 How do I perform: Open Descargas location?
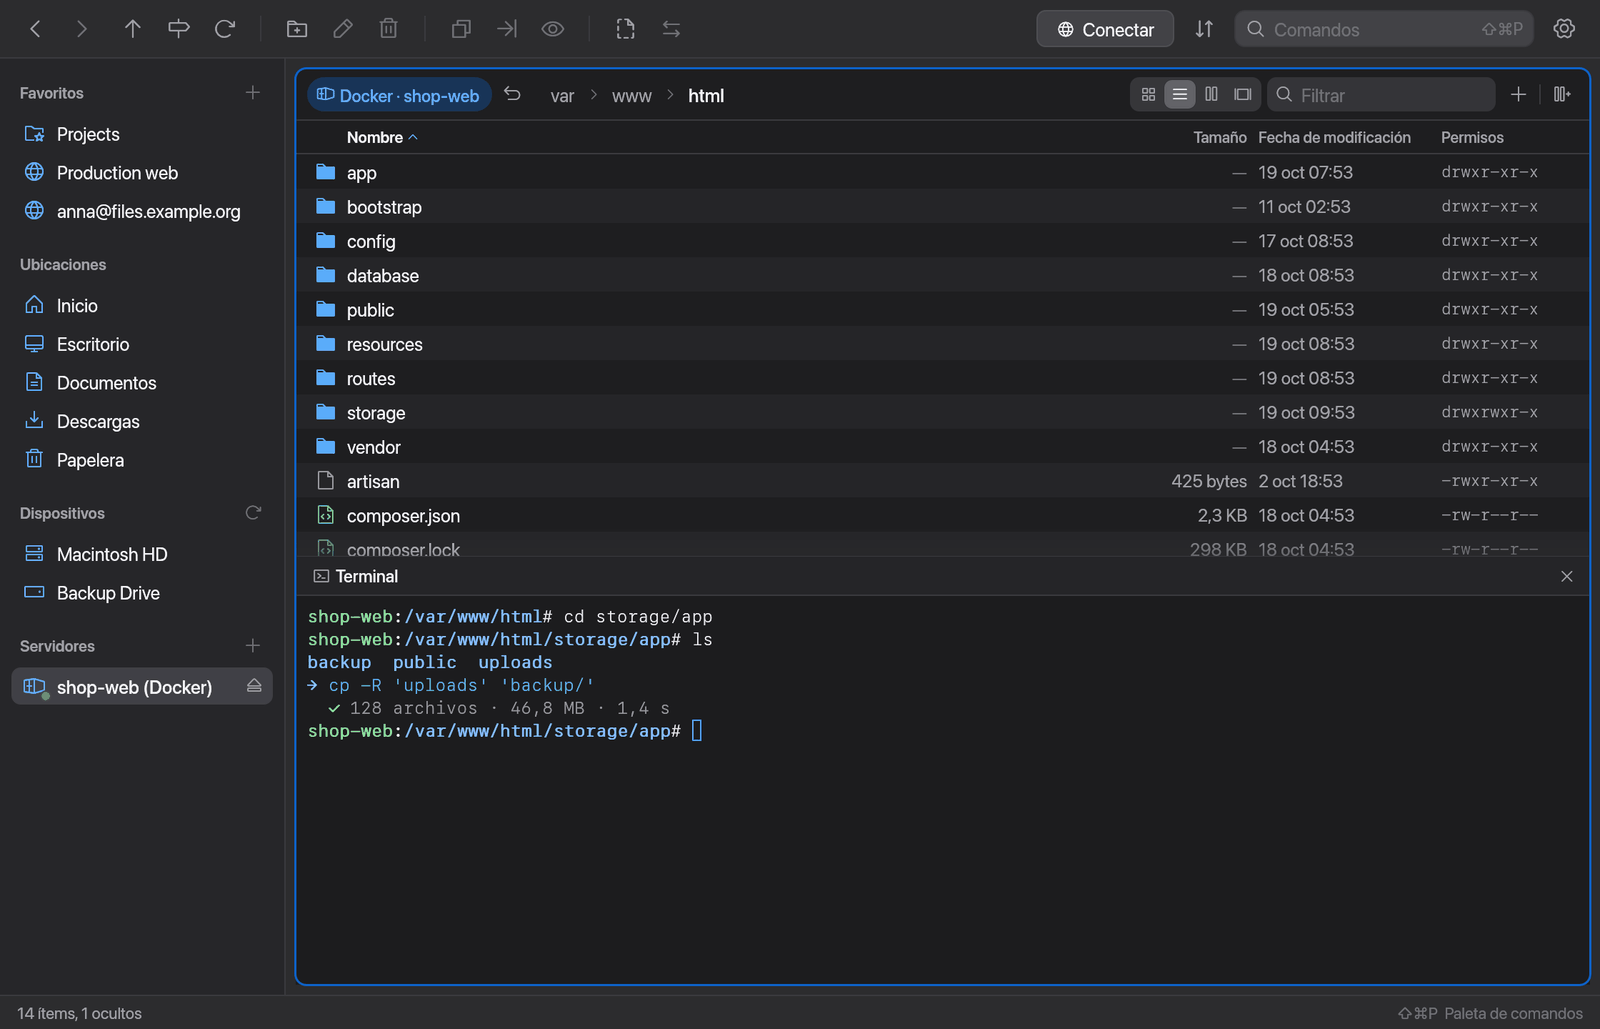(142, 421)
